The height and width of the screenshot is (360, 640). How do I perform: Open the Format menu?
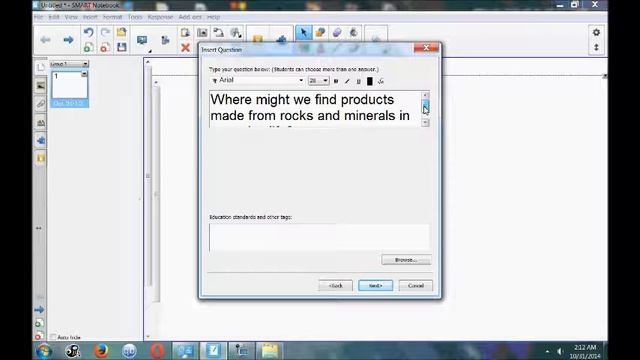[x=112, y=17]
